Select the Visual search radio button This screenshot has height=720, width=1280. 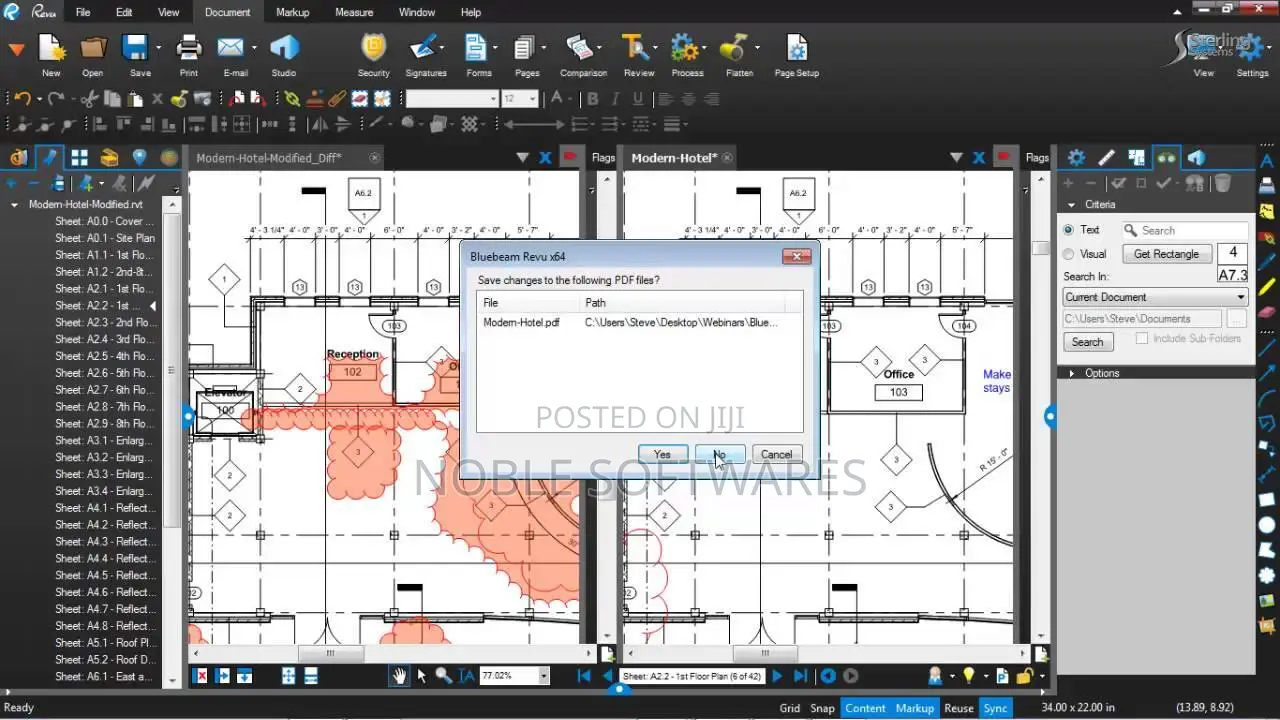click(1068, 254)
